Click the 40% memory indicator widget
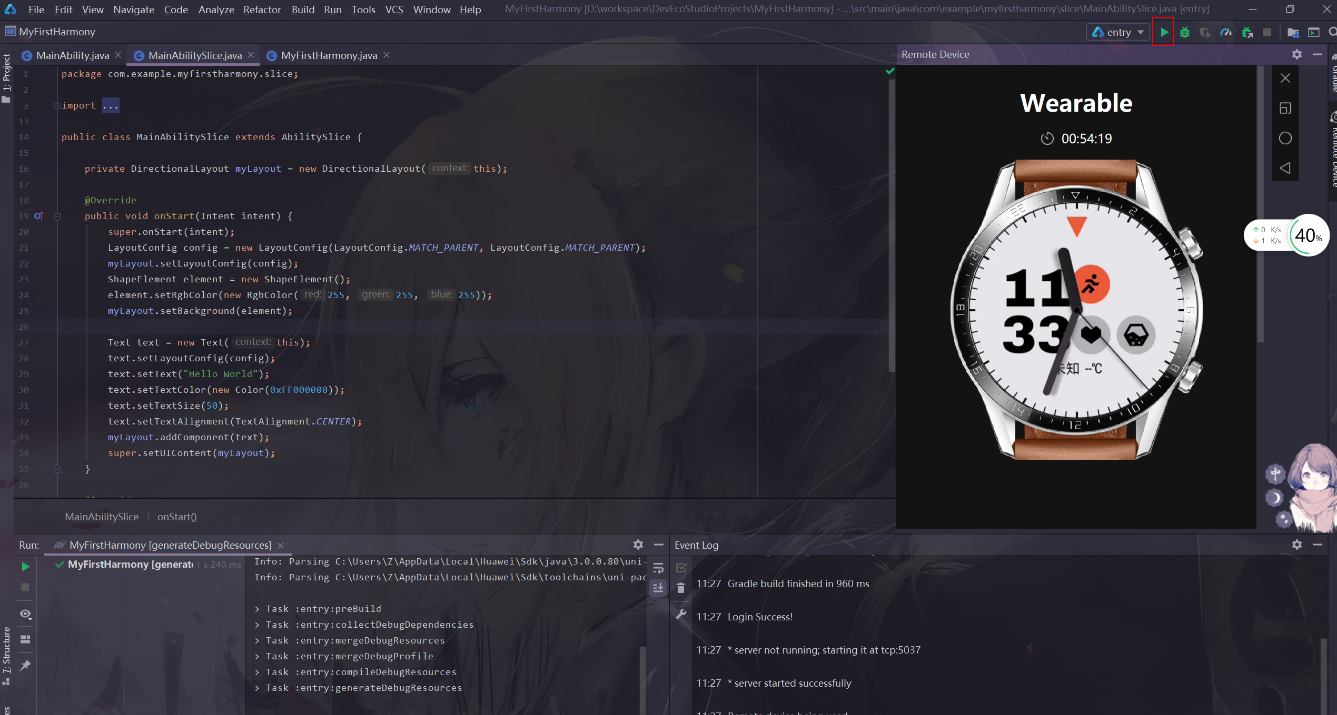This screenshot has height=715, width=1337. 1308,236
